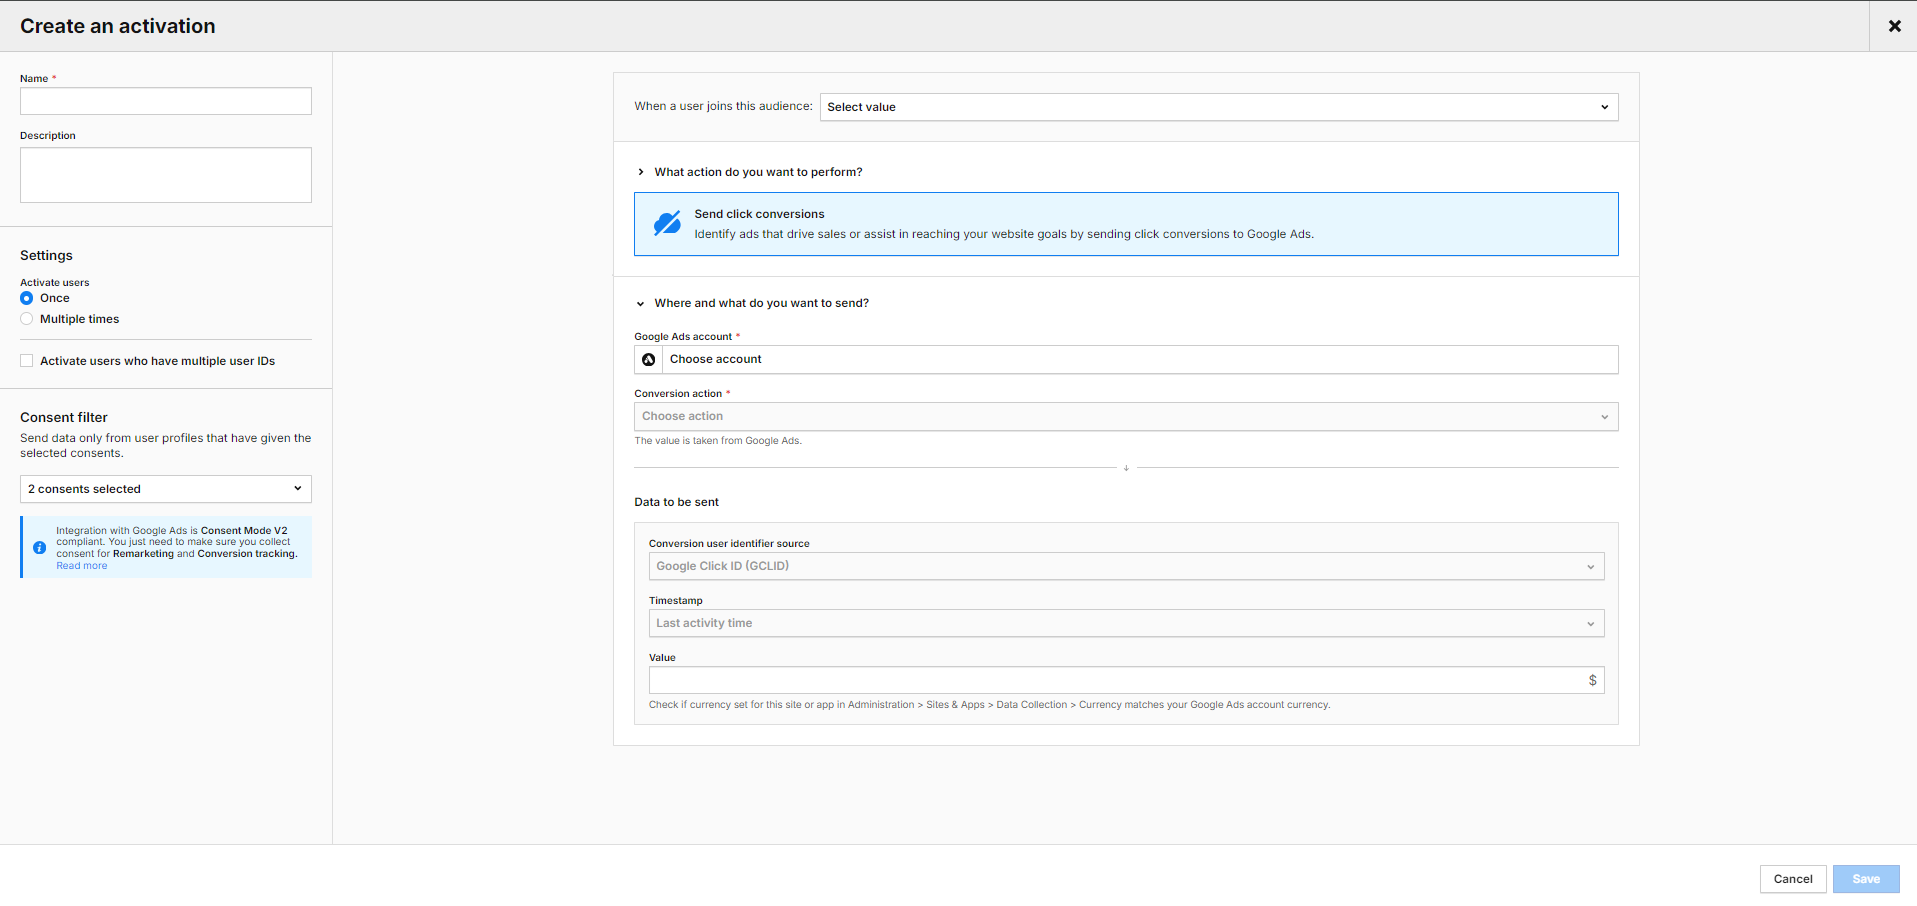
Task: Open the 'Select value' audience dropdown
Action: 1218,107
